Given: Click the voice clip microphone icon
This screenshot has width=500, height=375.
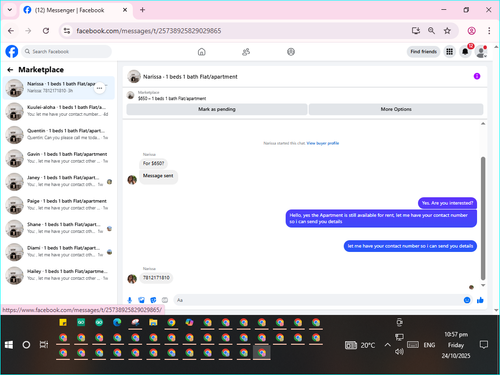Looking at the screenshot, I should tap(130, 300).
